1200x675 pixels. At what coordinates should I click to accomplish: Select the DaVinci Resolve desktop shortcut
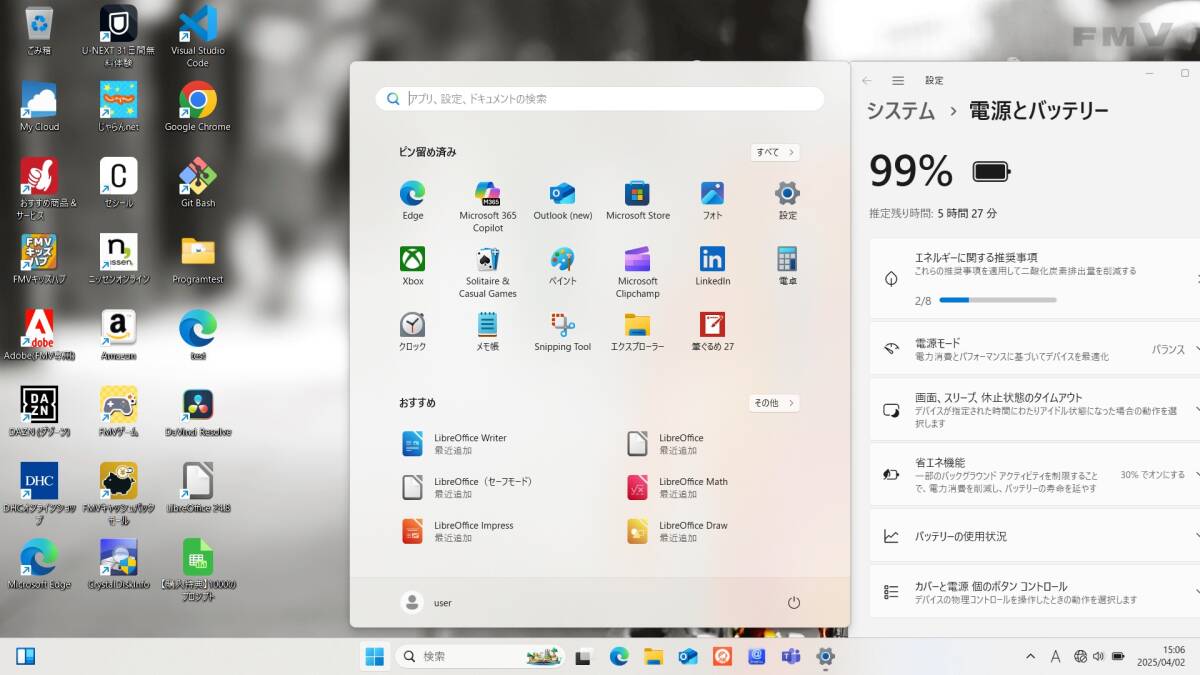(198, 412)
